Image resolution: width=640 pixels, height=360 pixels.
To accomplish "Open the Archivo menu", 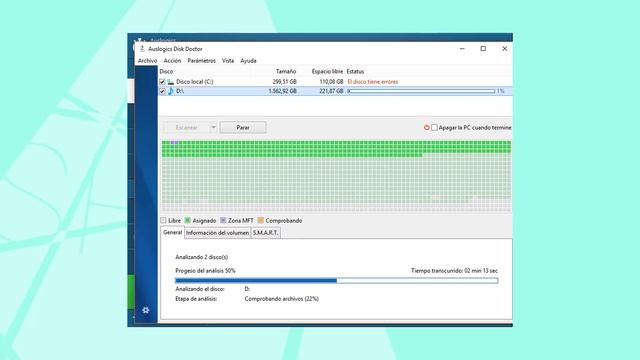I will click(x=147, y=60).
